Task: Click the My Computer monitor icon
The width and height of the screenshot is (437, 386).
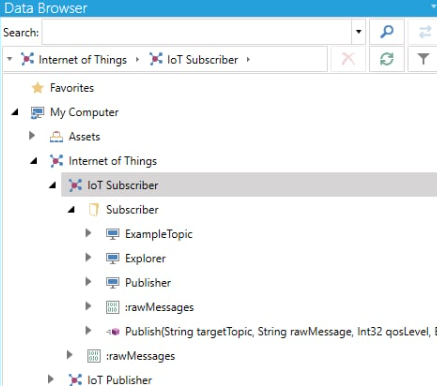Action: tap(37, 113)
